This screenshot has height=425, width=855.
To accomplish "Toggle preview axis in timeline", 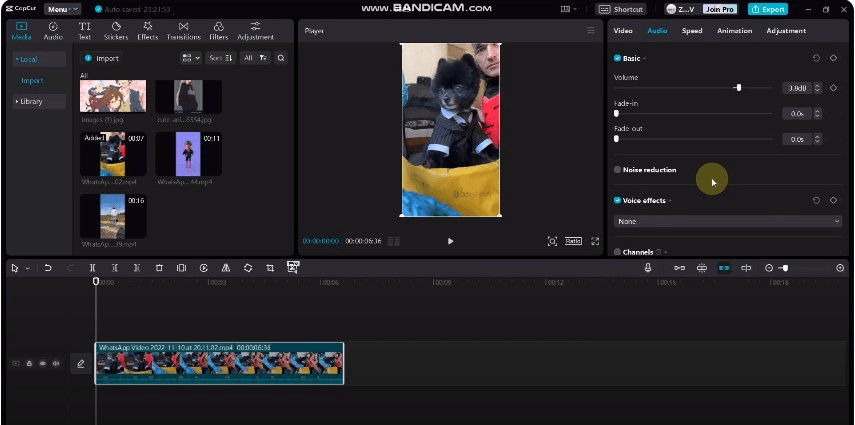I will [746, 268].
